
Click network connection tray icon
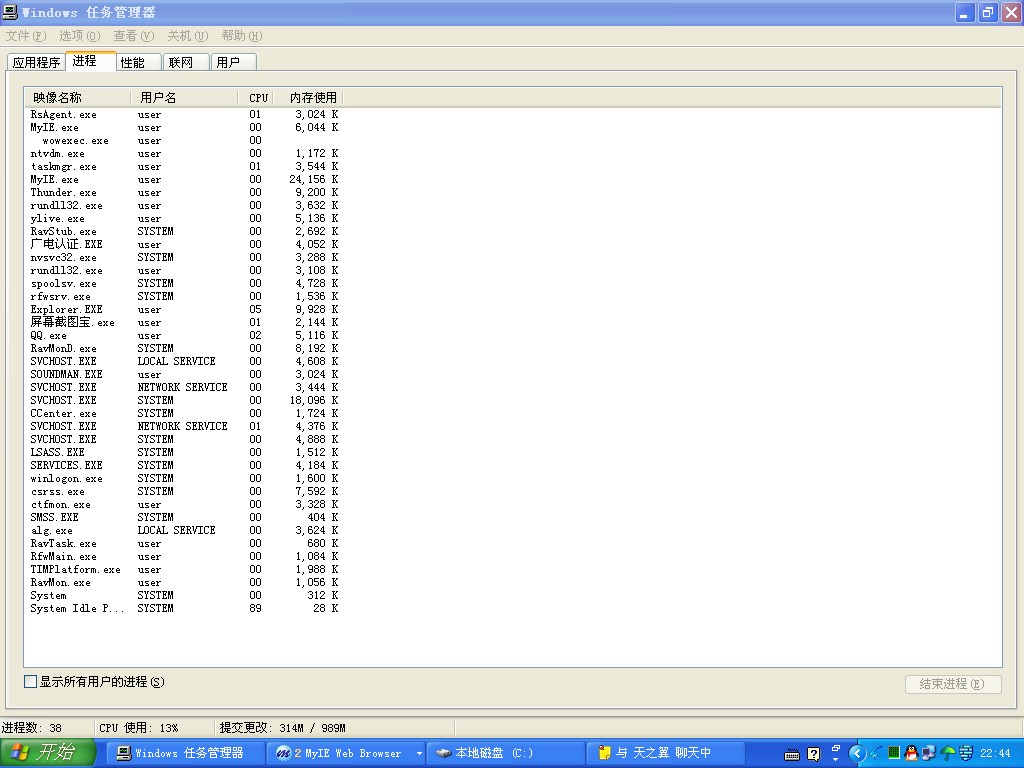(929, 754)
